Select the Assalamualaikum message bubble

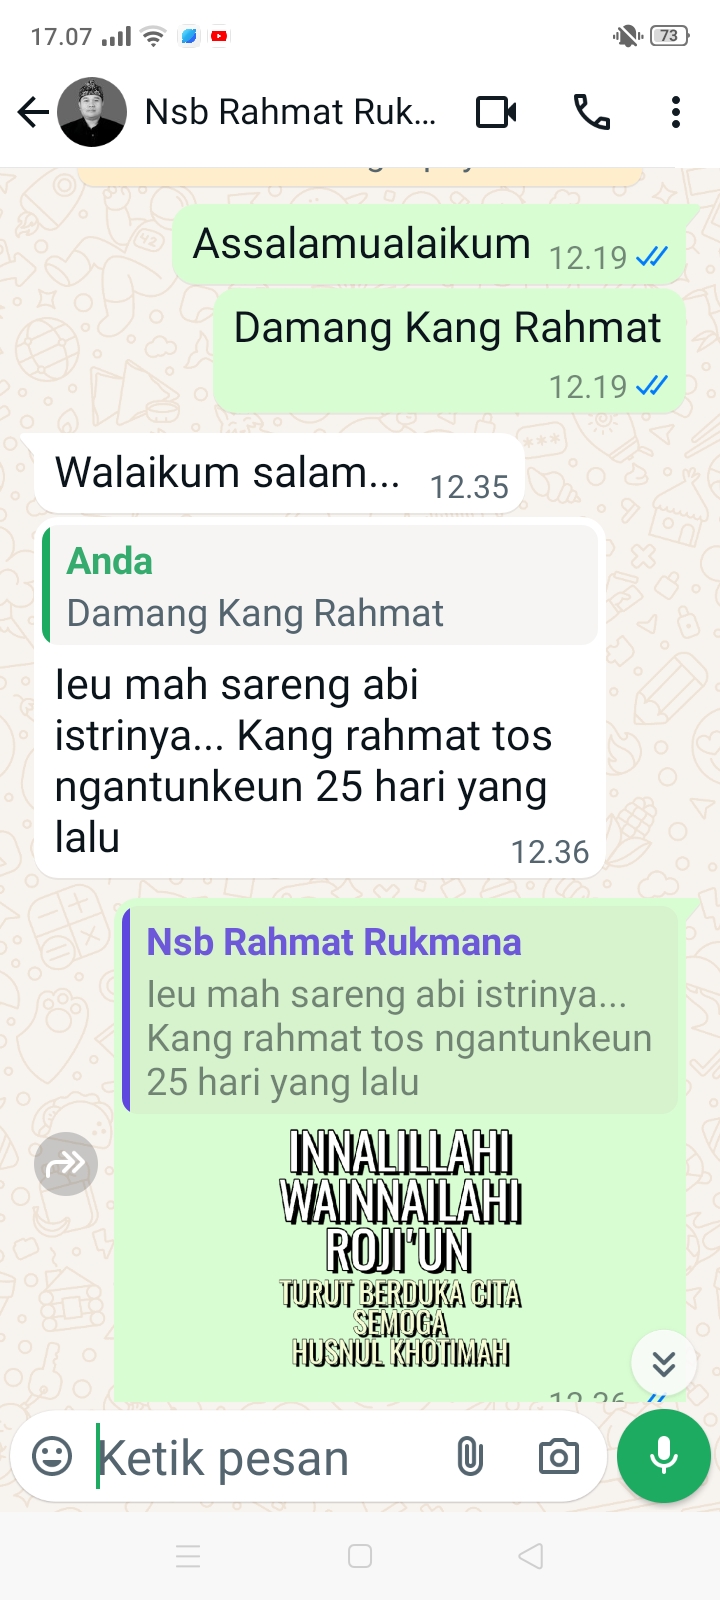tap(430, 245)
